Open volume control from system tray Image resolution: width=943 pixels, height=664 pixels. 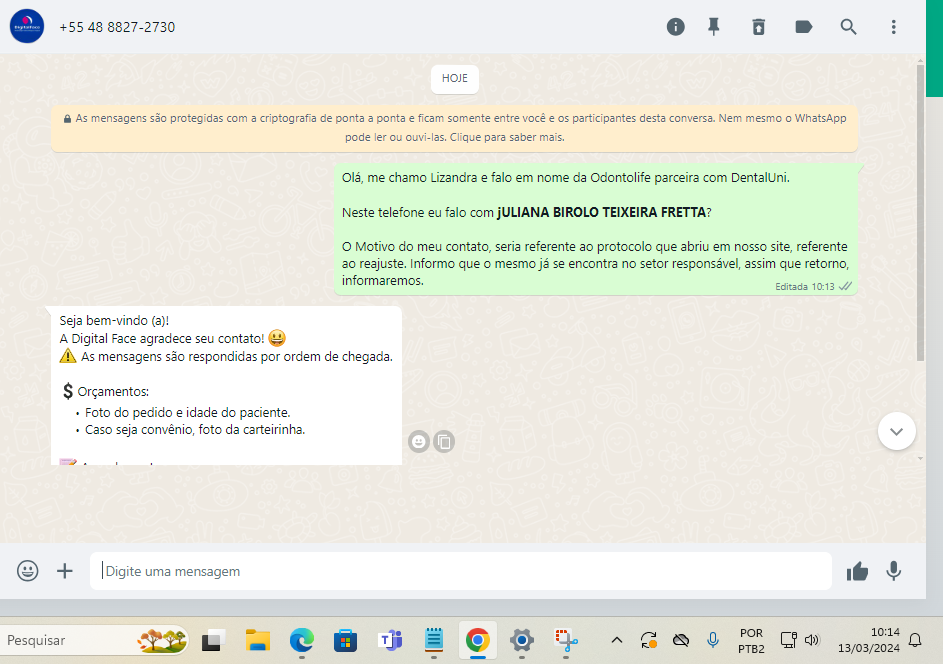pyautogui.click(x=812, y=640)
